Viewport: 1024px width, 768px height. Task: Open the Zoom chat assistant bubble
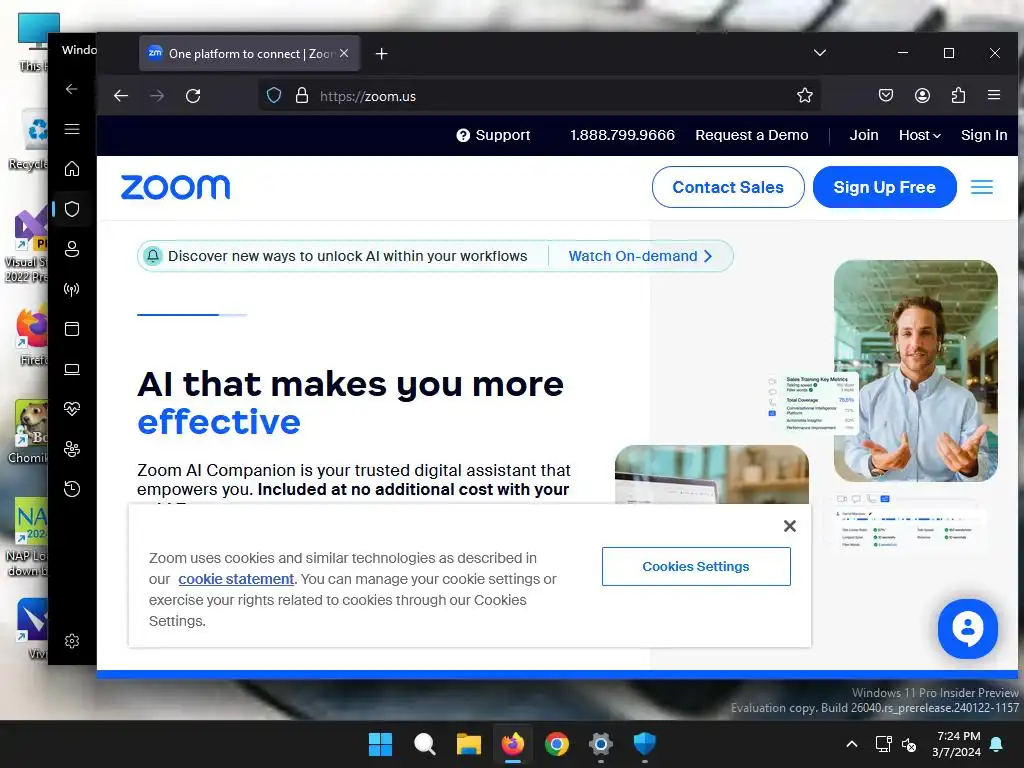point(967,628)
